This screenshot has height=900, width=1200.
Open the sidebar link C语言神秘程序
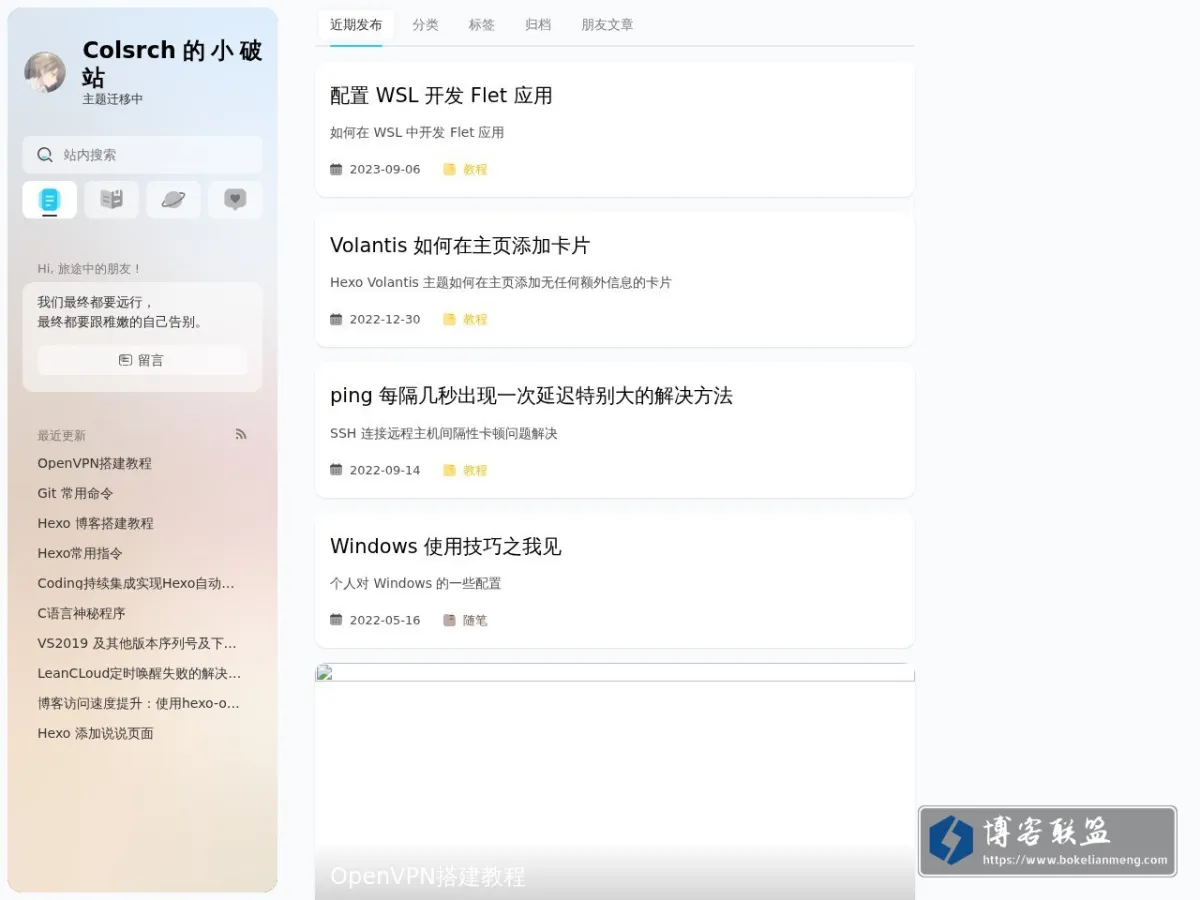point(82,613)
